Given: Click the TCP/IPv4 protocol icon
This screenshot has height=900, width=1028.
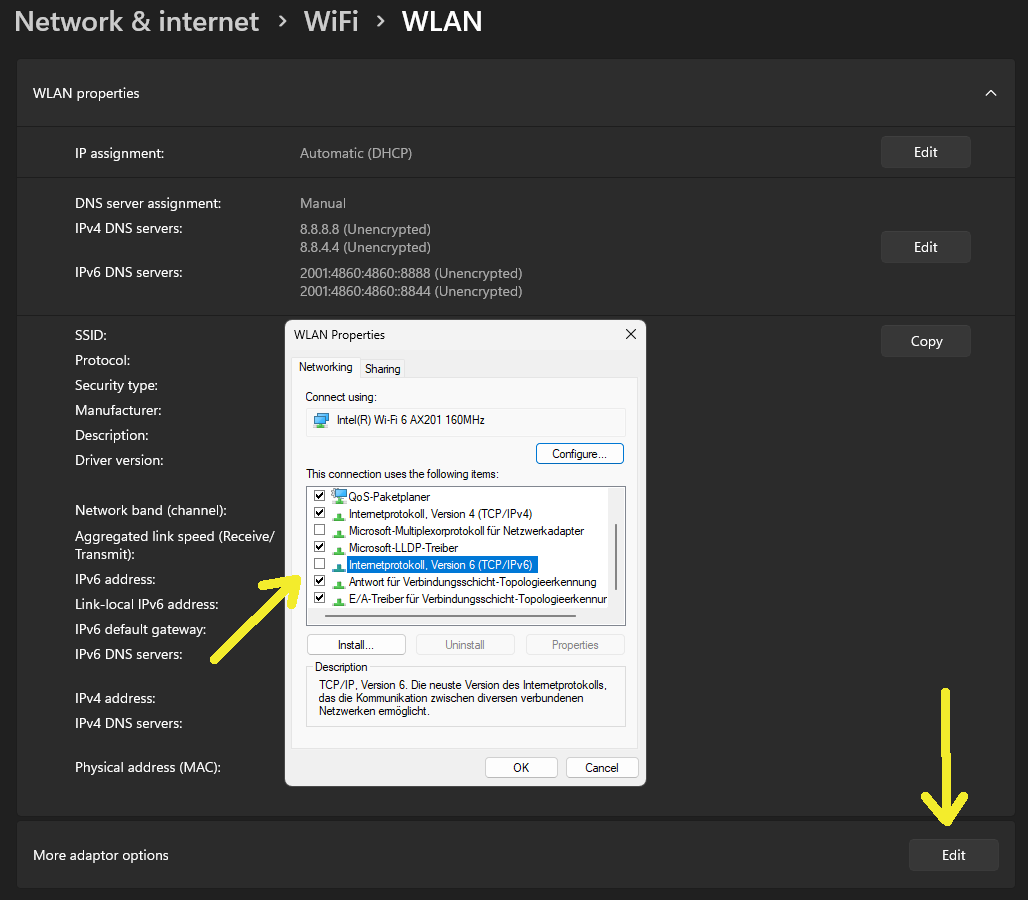Looking at the screenshot, I should tap(339, 515).
